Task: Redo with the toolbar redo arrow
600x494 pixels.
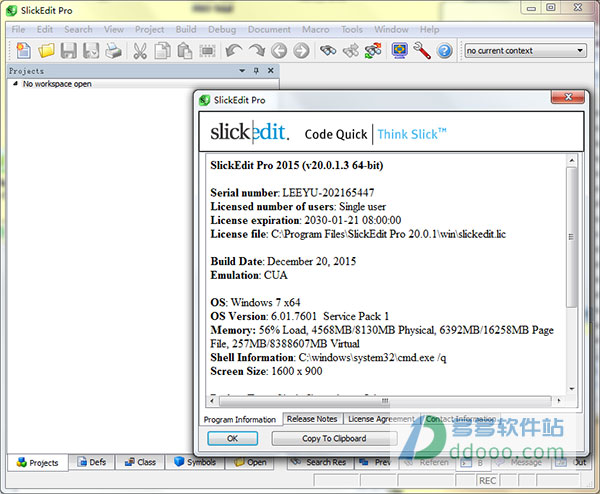Action: [x=256, y=51]
